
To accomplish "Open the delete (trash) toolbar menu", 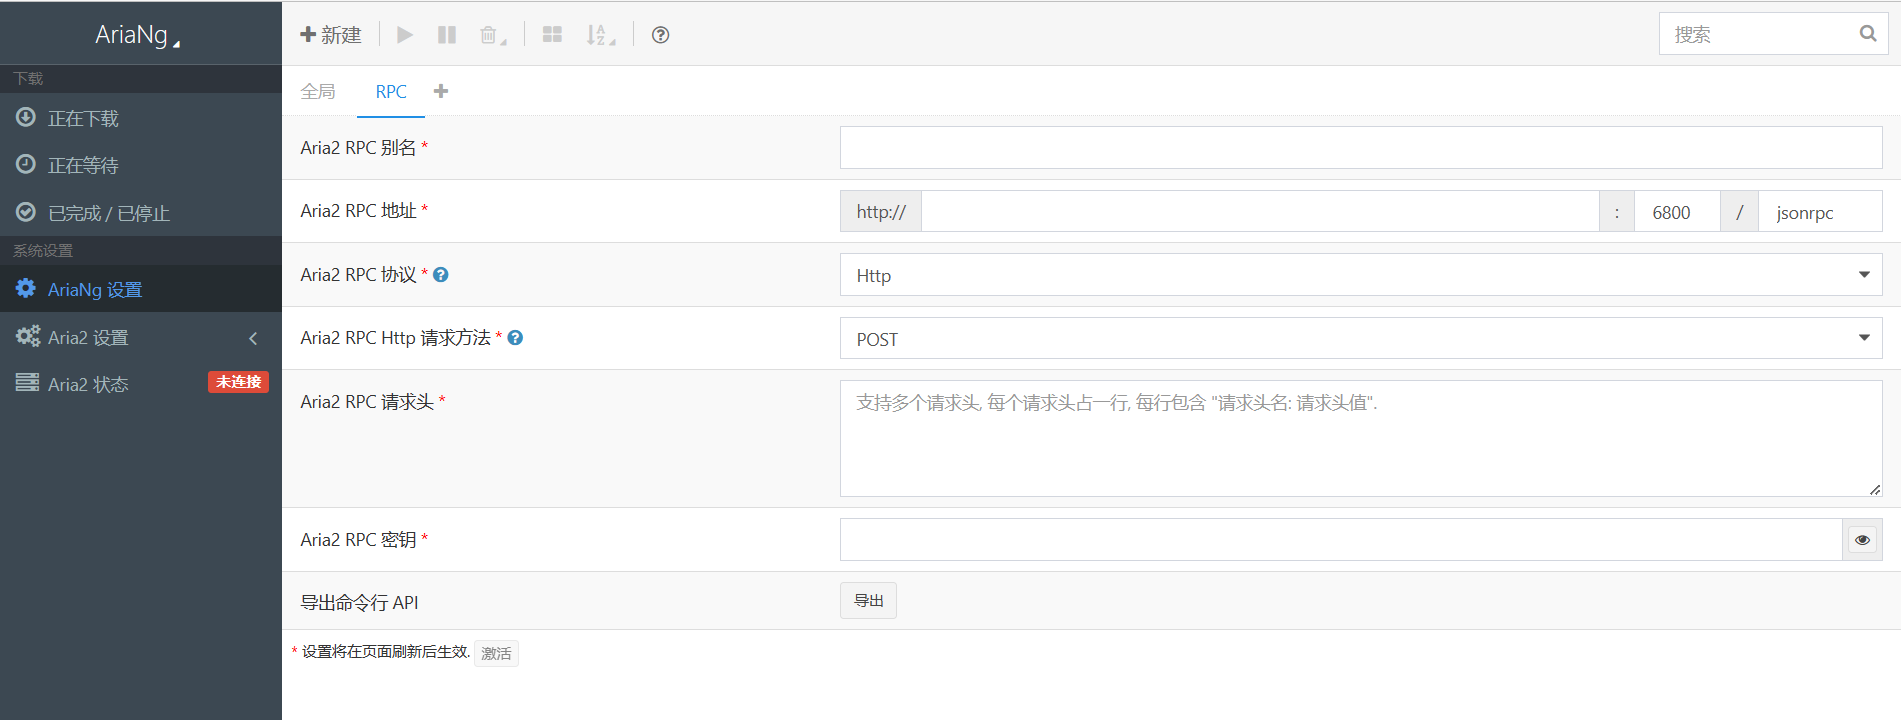I will [x=492, y=35].
